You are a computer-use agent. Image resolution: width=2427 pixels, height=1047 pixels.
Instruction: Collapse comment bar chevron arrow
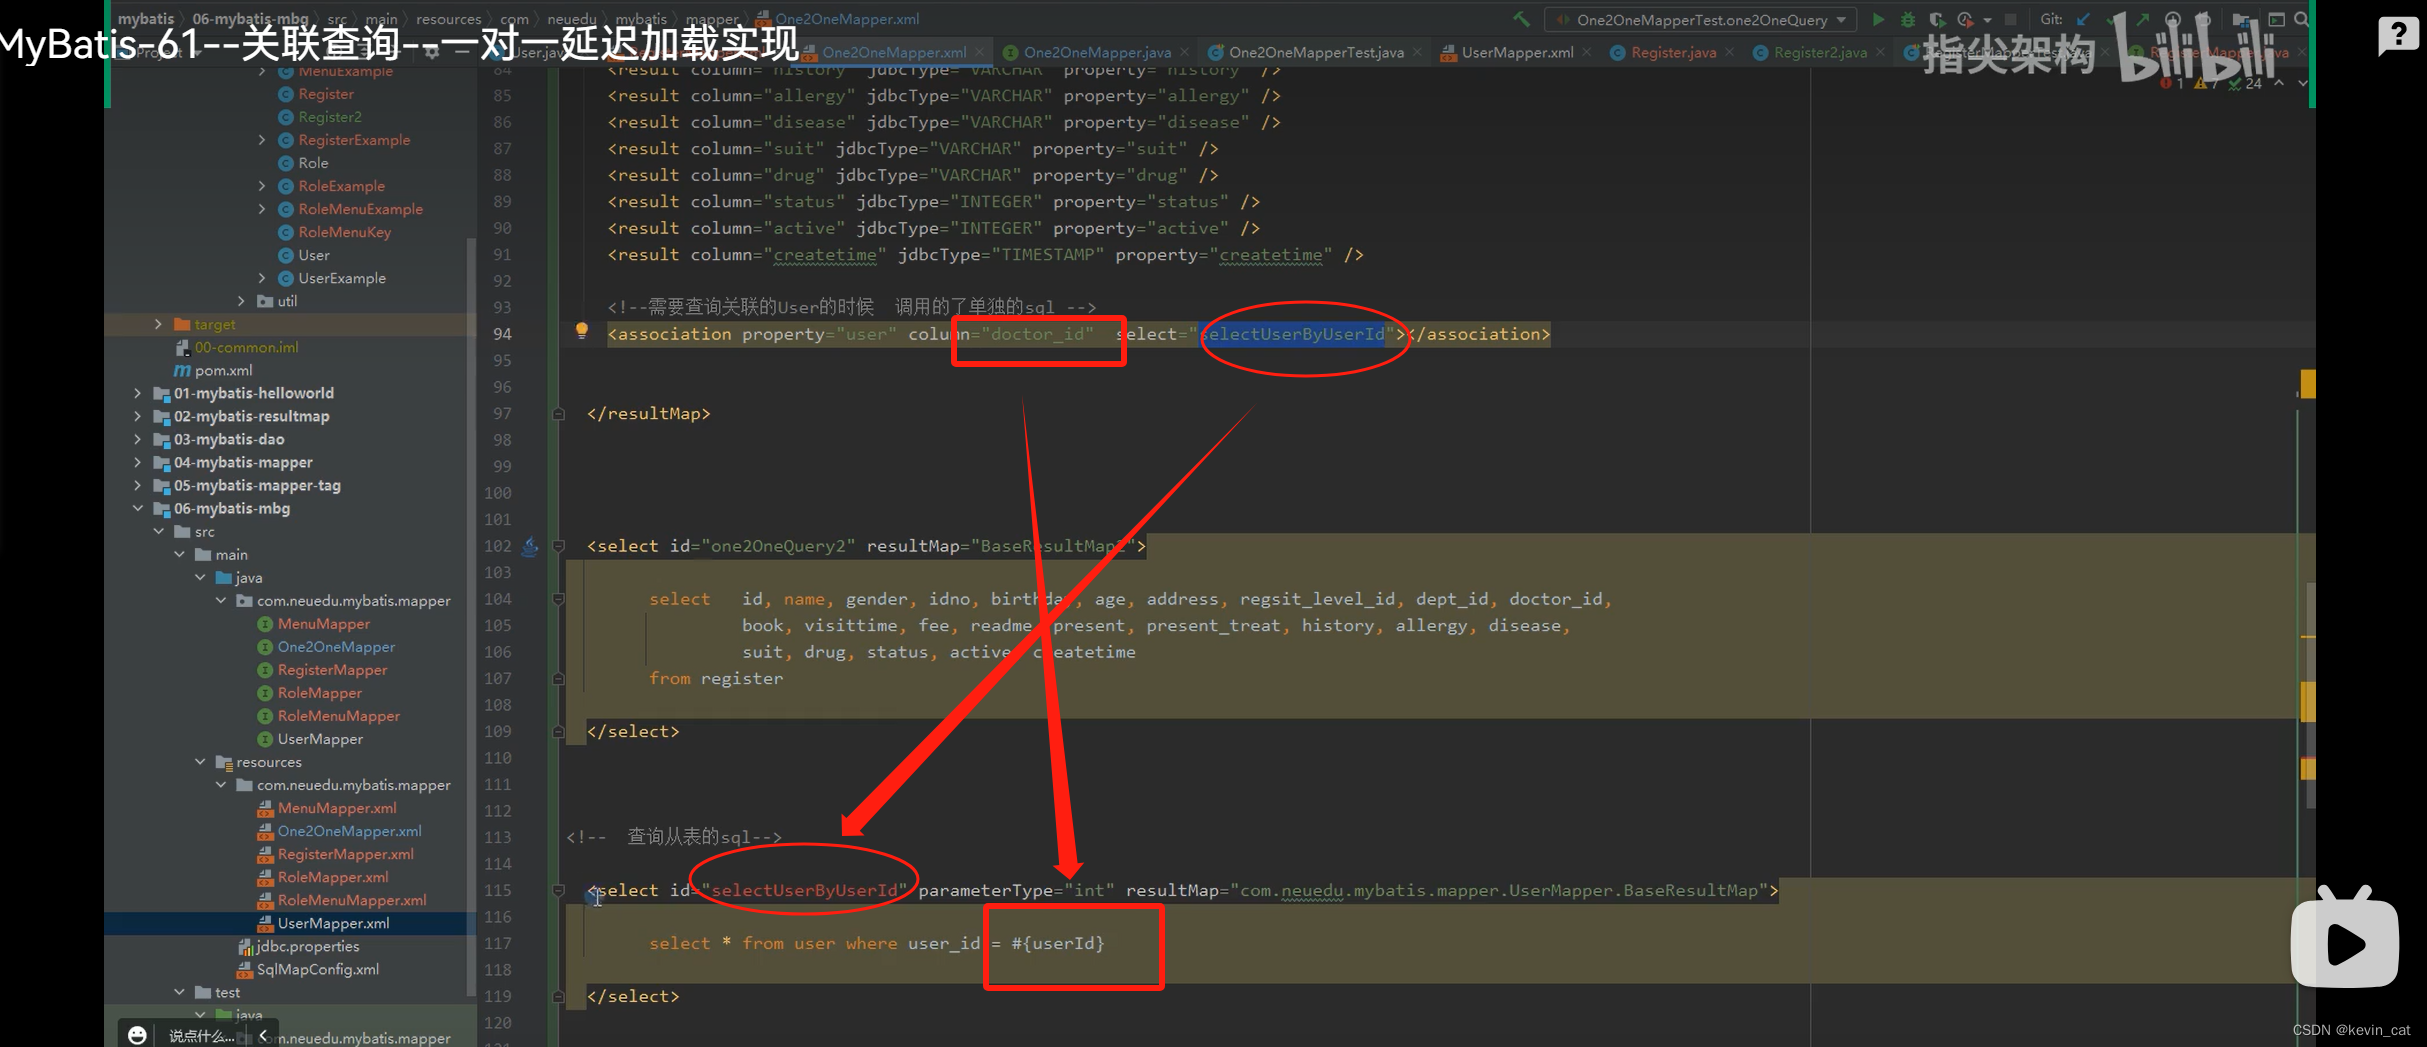(263, 1035)
